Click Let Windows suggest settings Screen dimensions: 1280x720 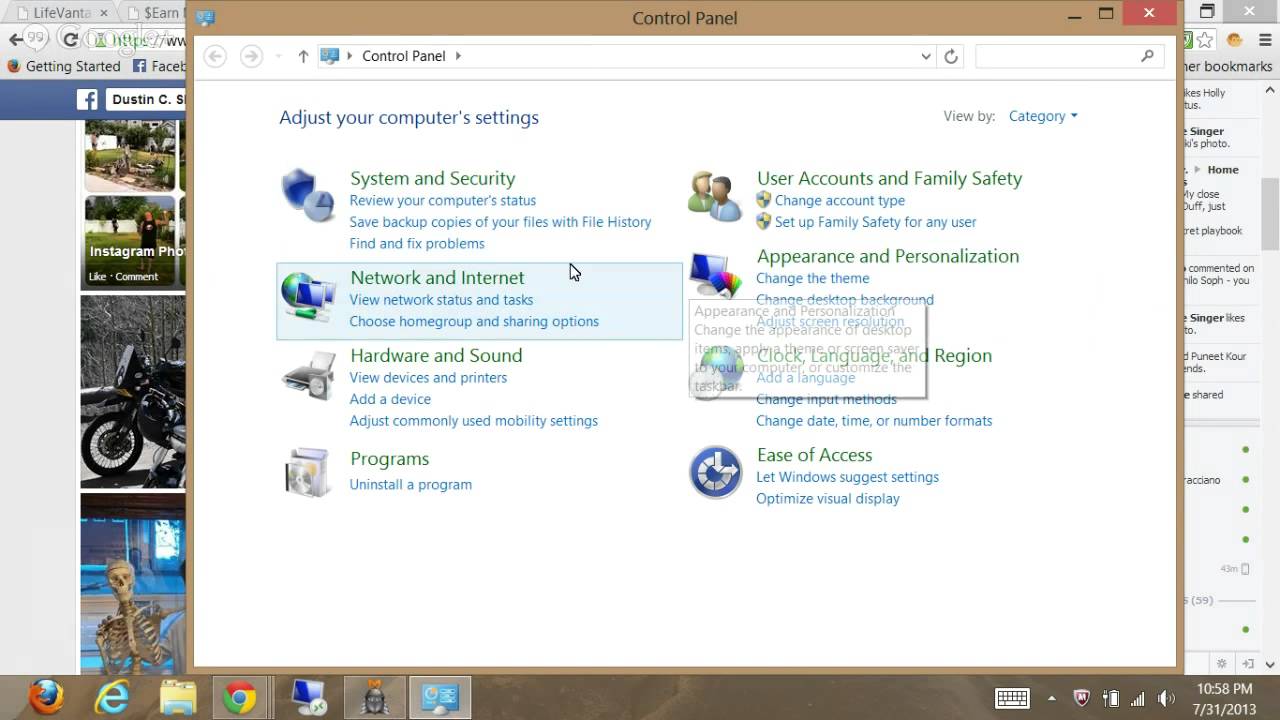pos(847,477)
